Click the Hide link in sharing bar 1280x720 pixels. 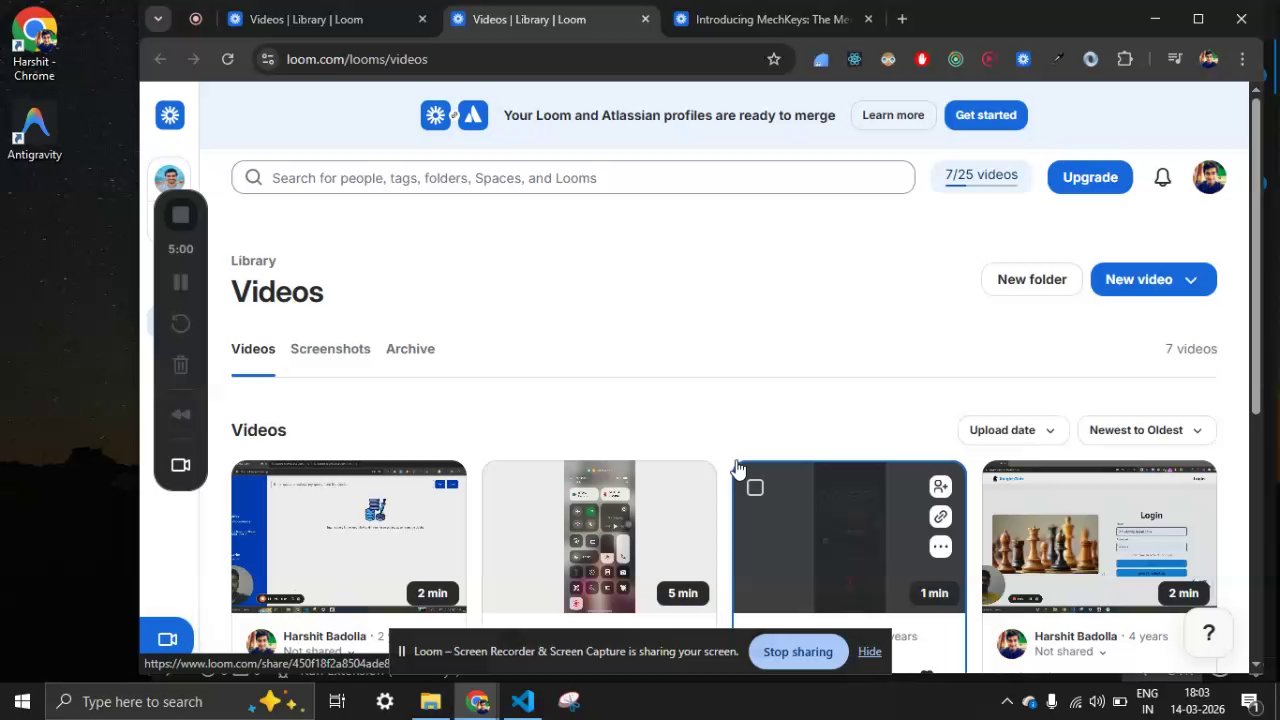click(869, 652)
